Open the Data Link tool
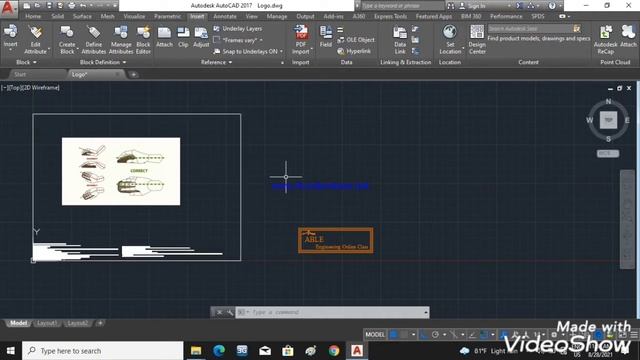This screenshot has height=360, width=640. click(x=400, y=40)
